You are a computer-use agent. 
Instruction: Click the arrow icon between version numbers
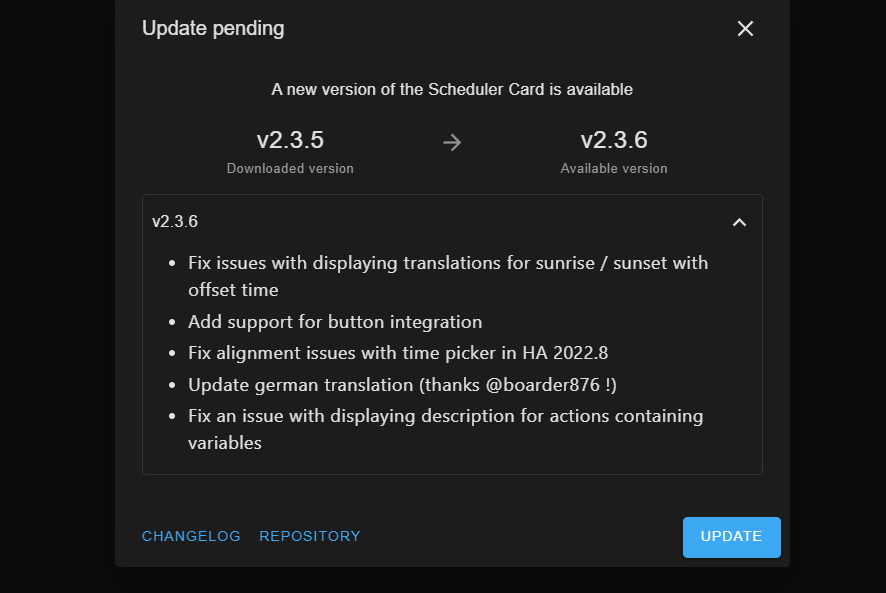pyautogui.click(x=452, y=141)
